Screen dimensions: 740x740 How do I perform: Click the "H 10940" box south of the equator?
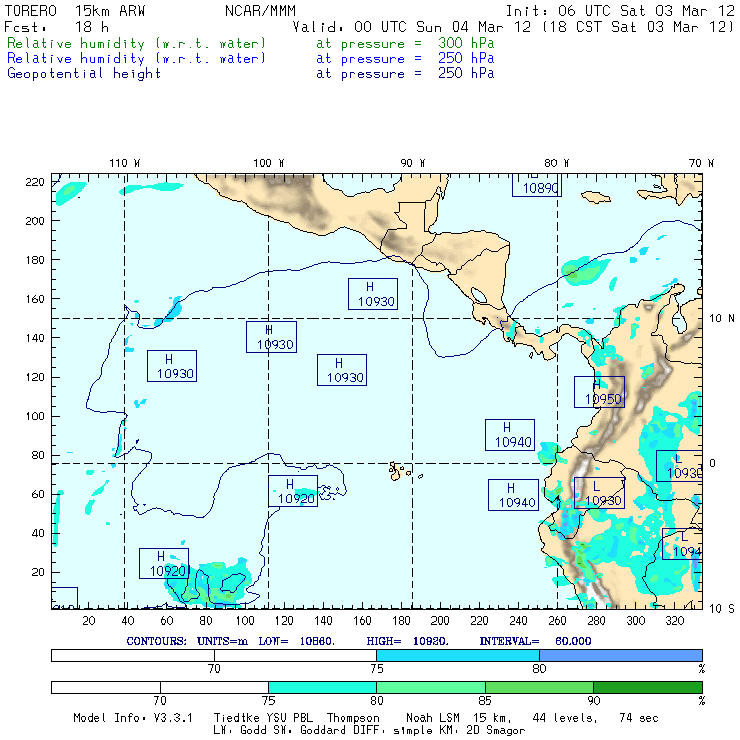tap(513, 495)
